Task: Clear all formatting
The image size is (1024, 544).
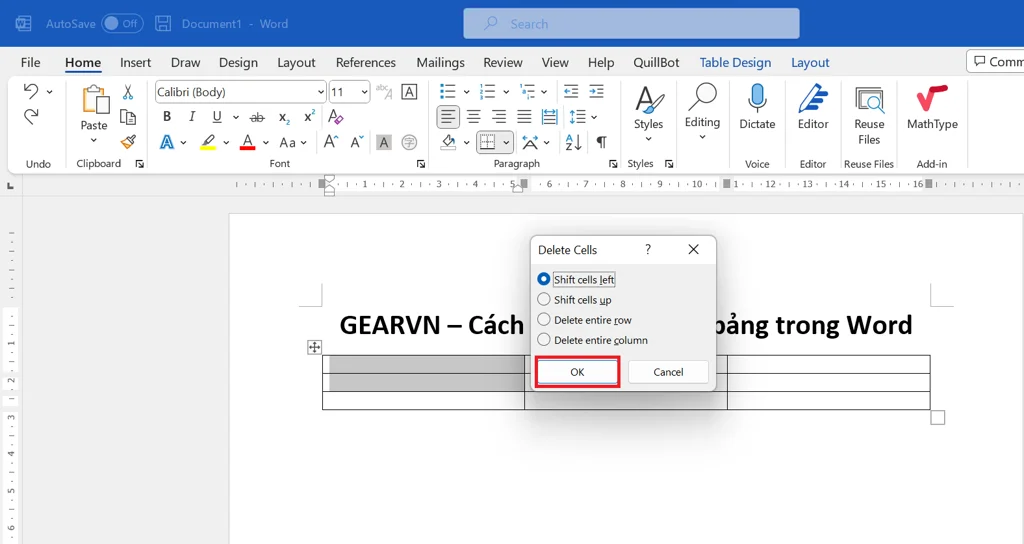Action: click(x=336, y=117)
